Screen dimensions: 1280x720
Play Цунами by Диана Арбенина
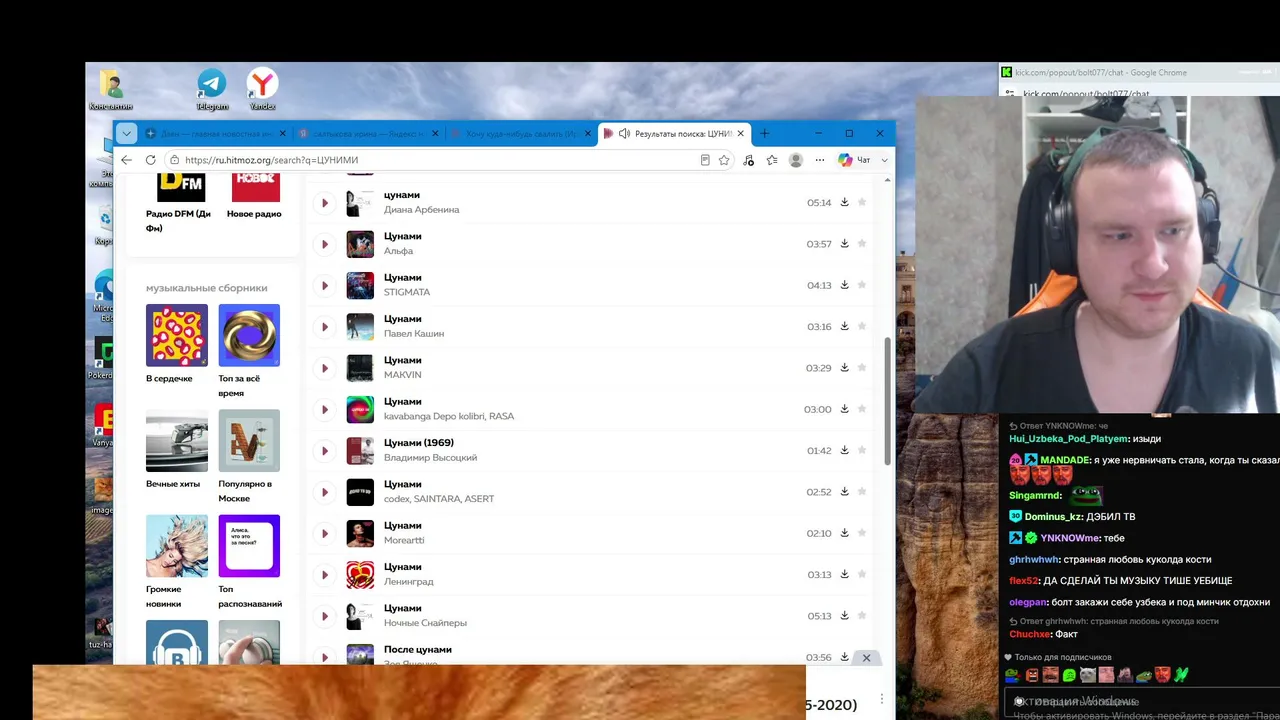[325, 203]
